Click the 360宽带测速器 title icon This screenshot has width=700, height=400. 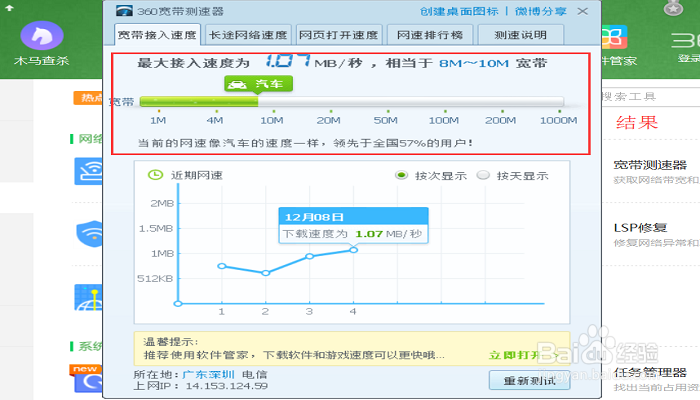(x=124, y=11)
